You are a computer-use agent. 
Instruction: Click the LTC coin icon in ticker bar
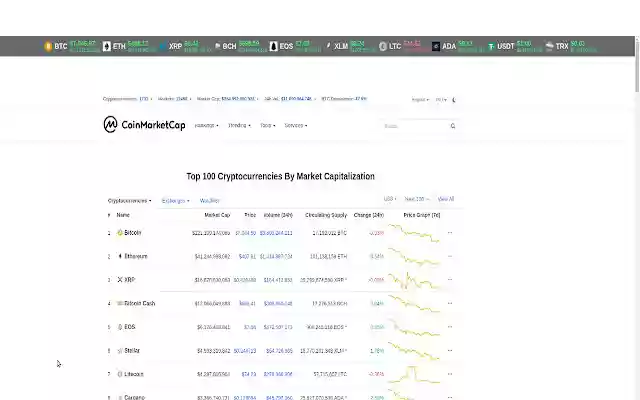click(382, 46)
